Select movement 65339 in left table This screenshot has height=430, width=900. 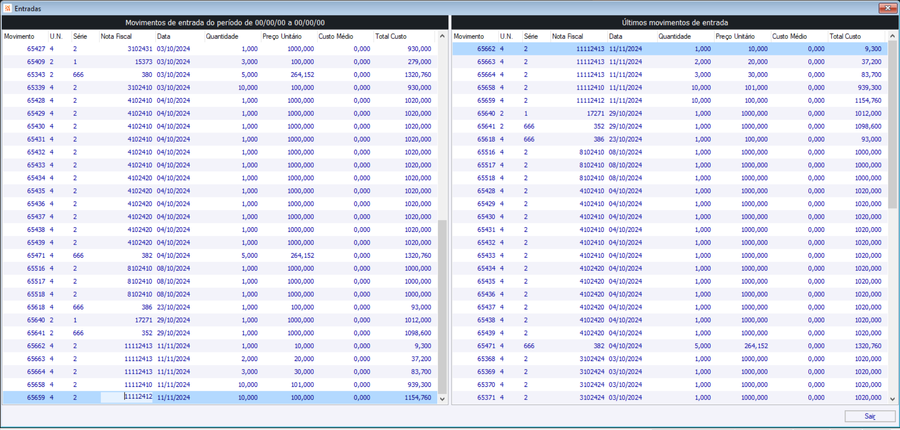tap(220, 87)
